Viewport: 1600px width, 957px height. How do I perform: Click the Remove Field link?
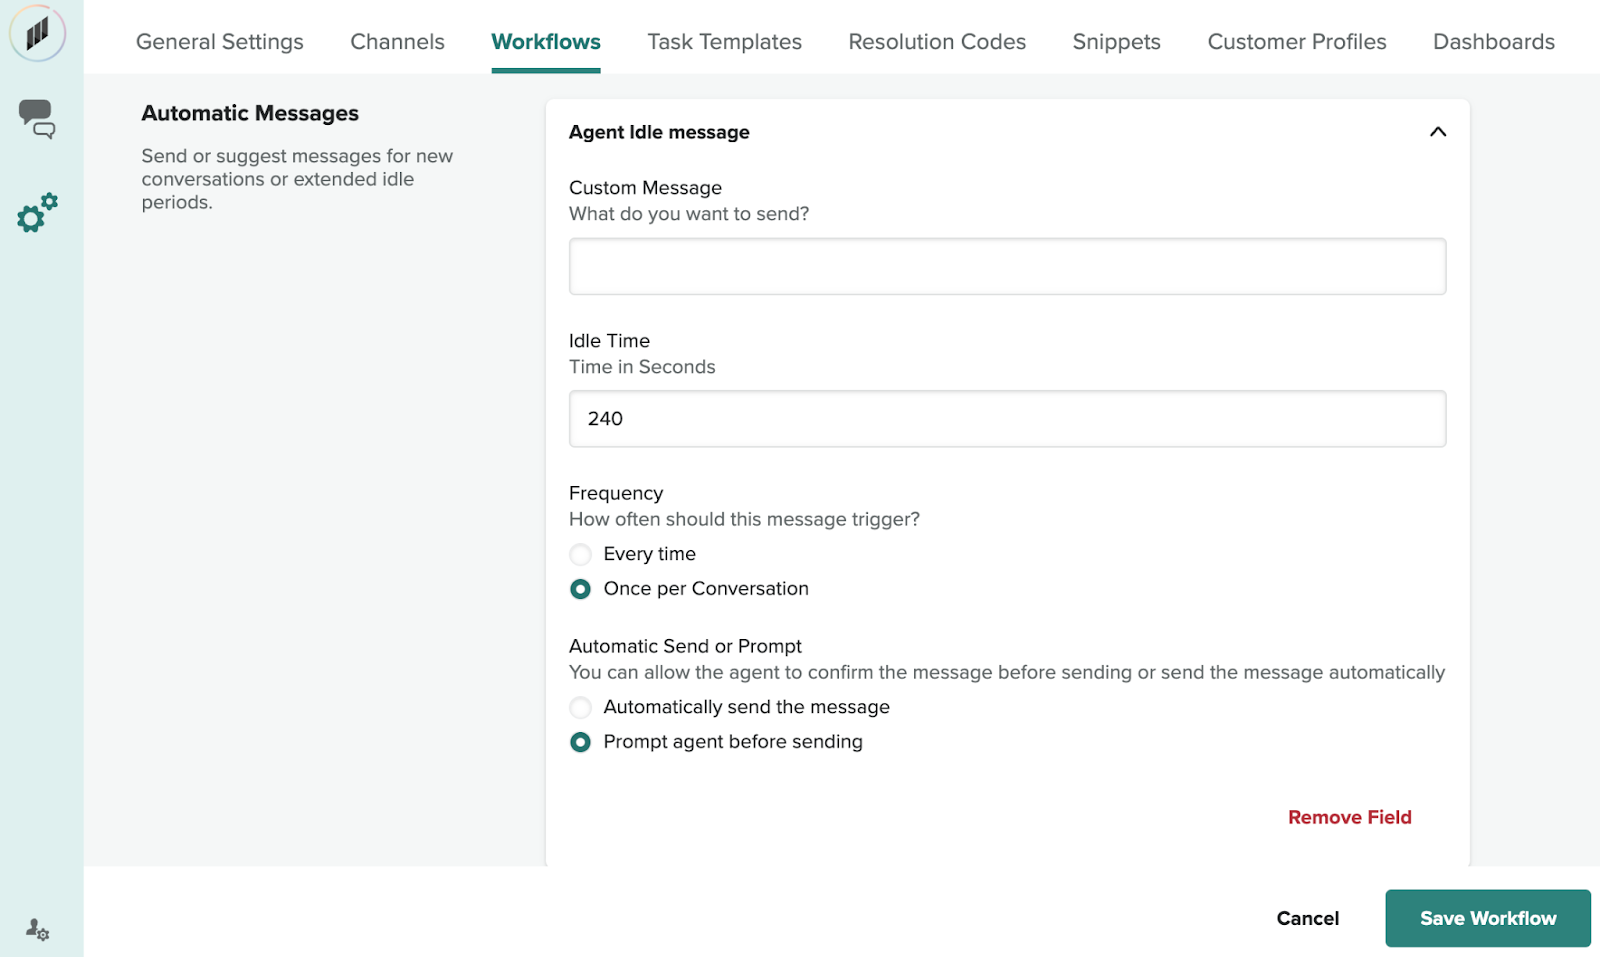click(x=1349, y=817)
